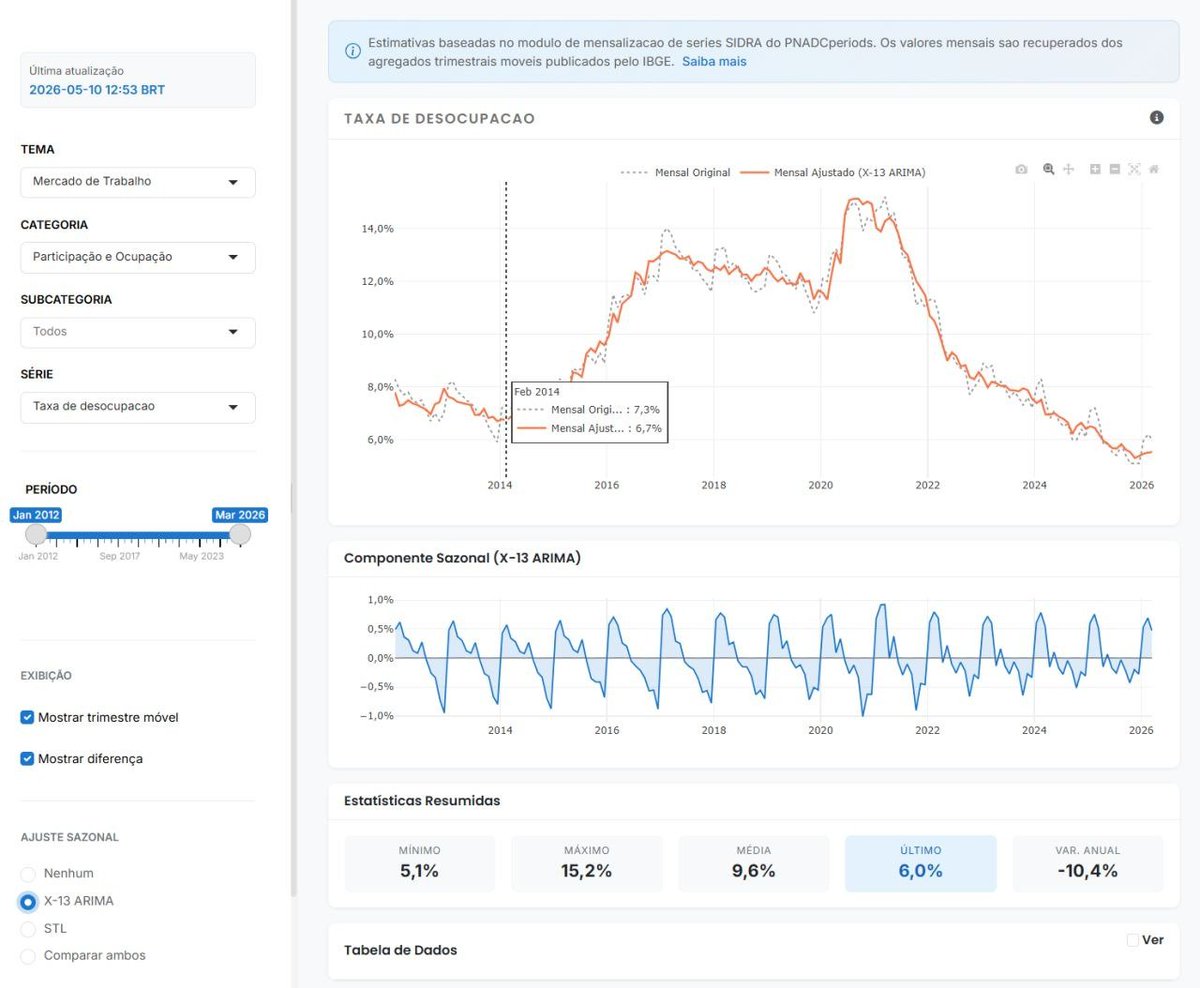Select Comparar ambos option
The height and width of the screenshot is (988, 1200).
(x=28, y=956)
